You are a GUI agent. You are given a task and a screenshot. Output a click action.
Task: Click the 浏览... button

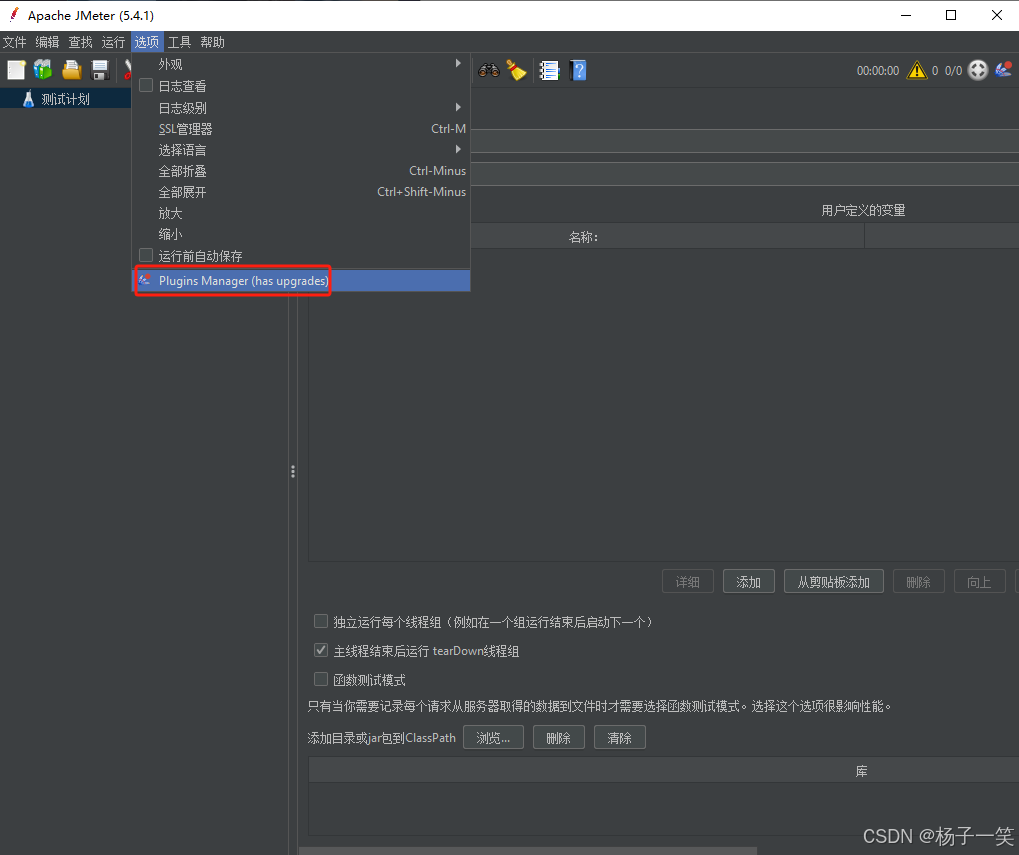(493, 737)
